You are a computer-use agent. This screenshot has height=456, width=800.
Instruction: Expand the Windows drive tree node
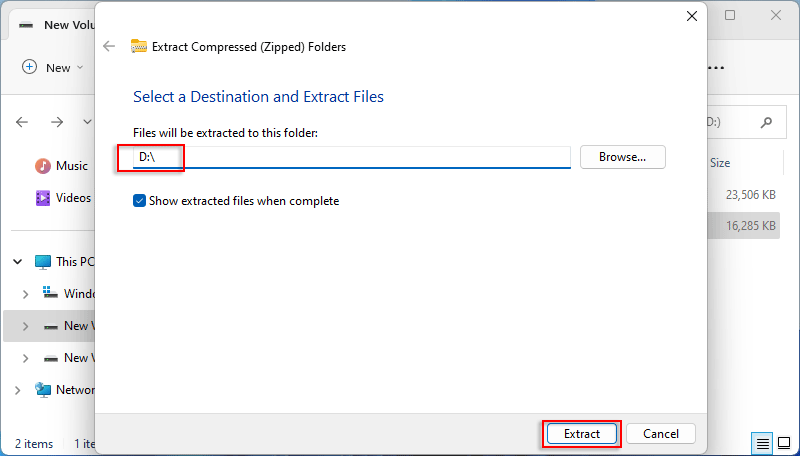coord(26,294)
